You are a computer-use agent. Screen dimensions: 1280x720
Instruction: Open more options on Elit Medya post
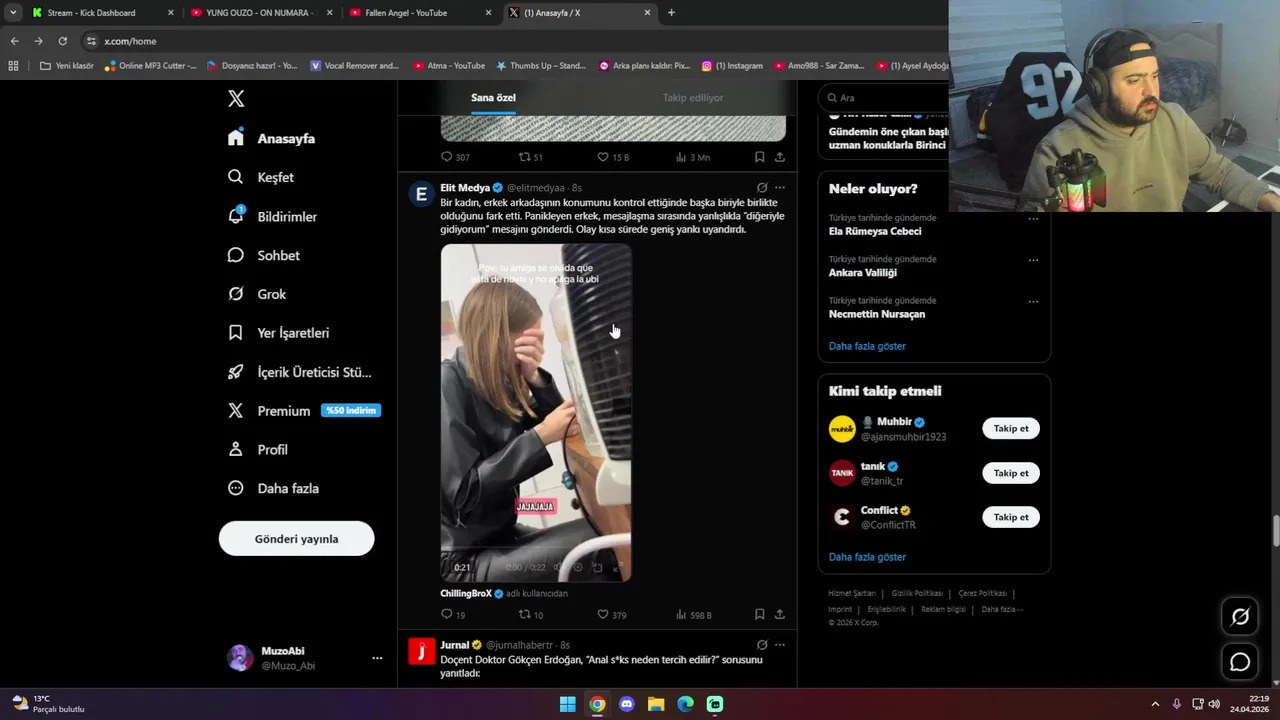[x=780, y=187]
